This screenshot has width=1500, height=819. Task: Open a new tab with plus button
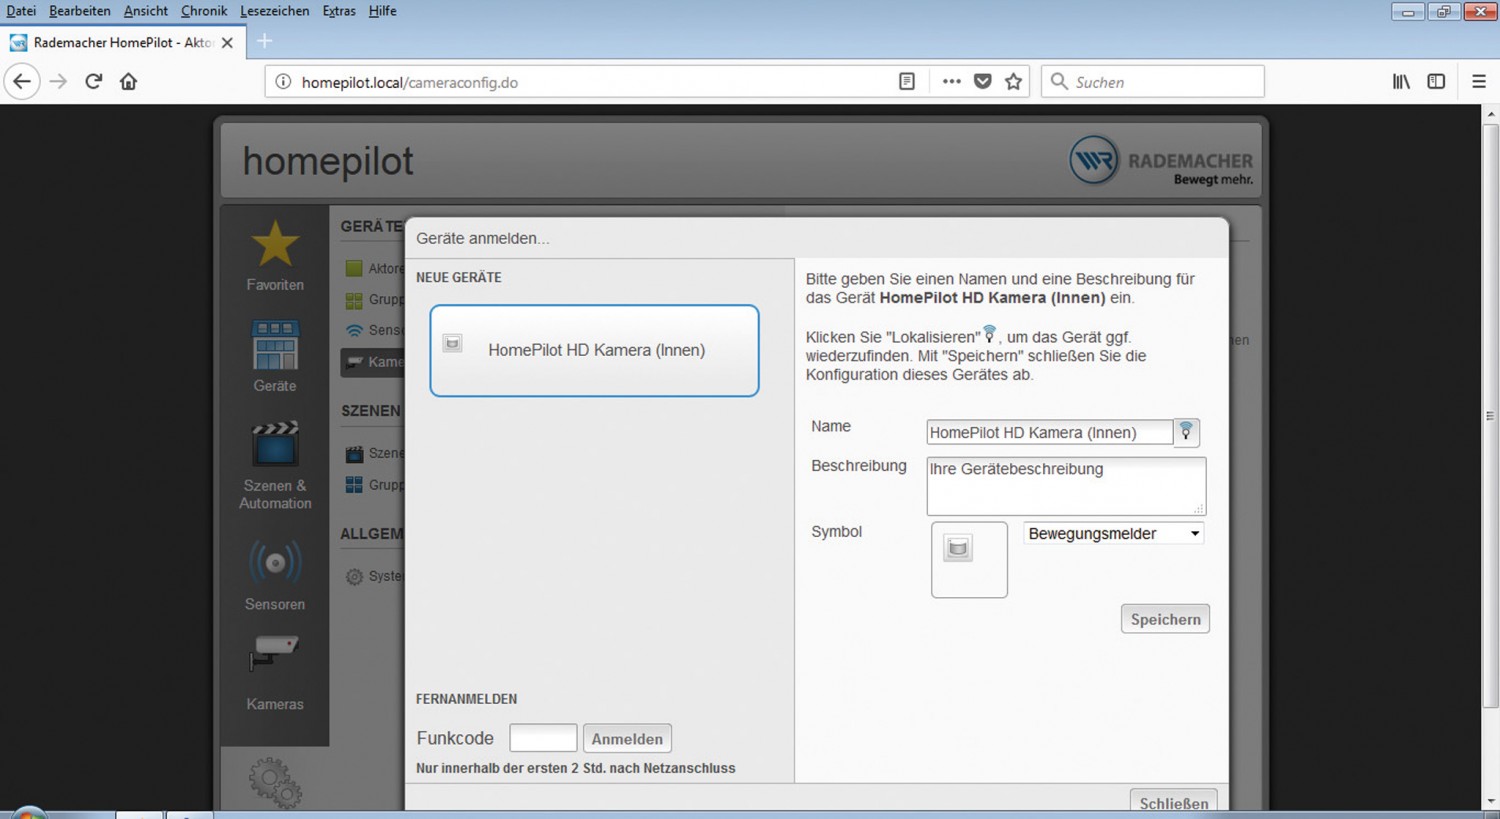[x=264, y=41]
